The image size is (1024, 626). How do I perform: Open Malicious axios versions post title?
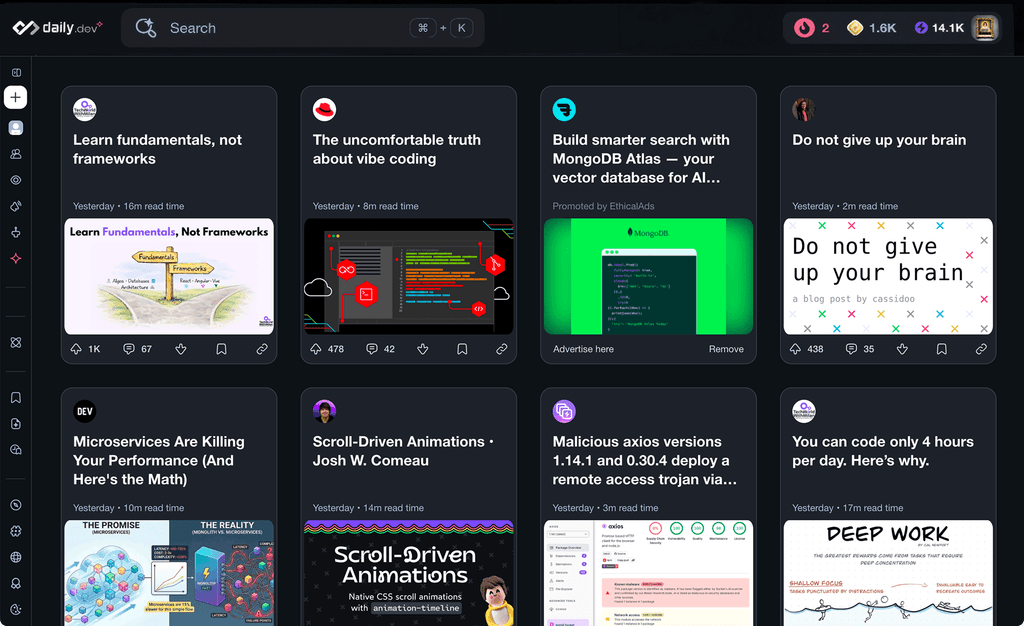click(x=645, y=460)
